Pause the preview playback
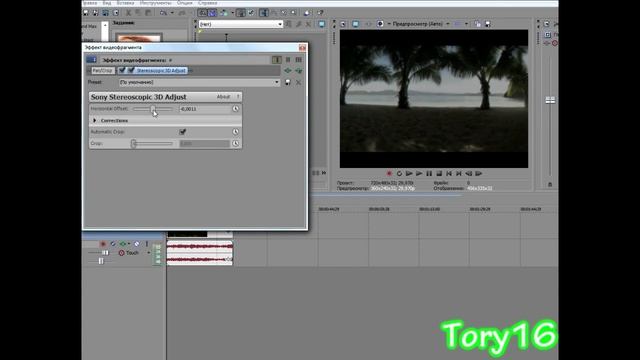This screenshot has width=640, height=360. click(429, 173)
